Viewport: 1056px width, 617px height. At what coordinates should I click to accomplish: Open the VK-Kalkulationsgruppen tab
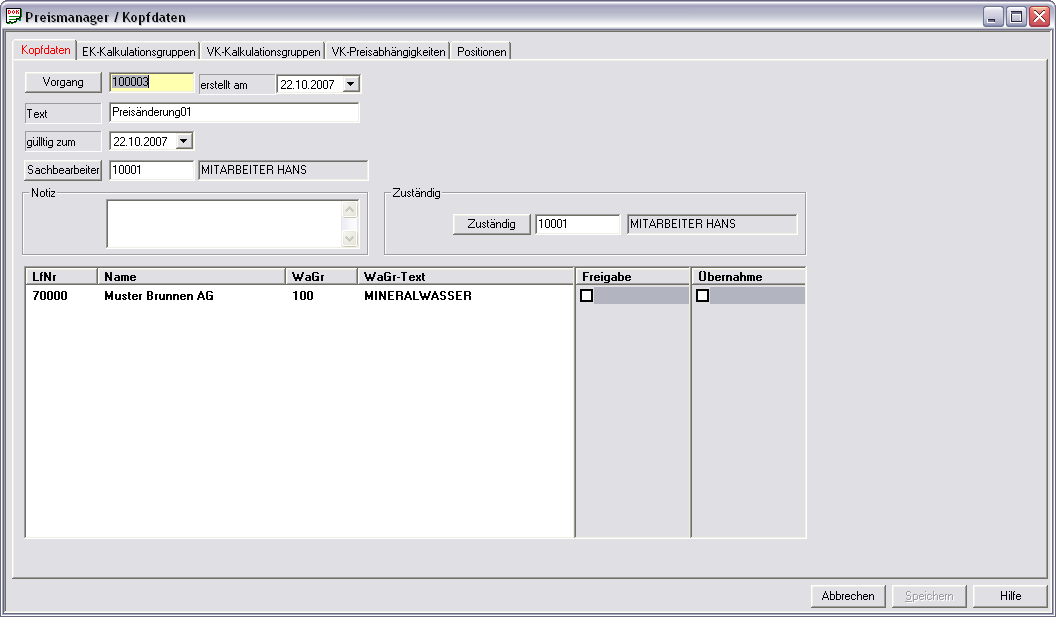point(263,52)
